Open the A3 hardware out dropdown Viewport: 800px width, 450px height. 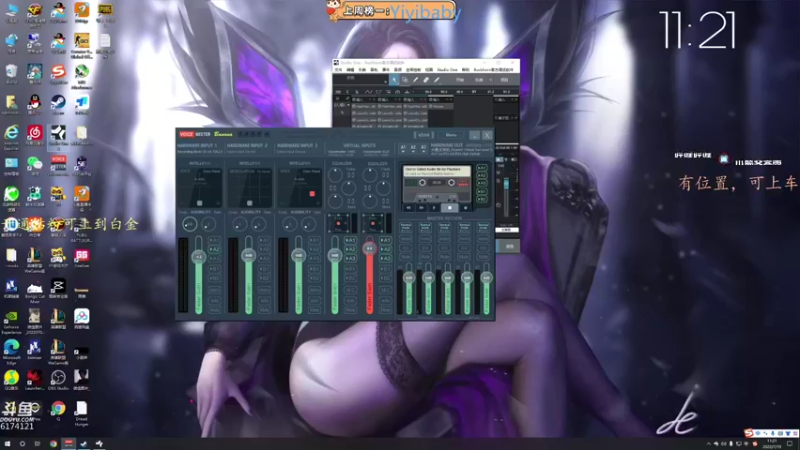(x=423, y=148)
